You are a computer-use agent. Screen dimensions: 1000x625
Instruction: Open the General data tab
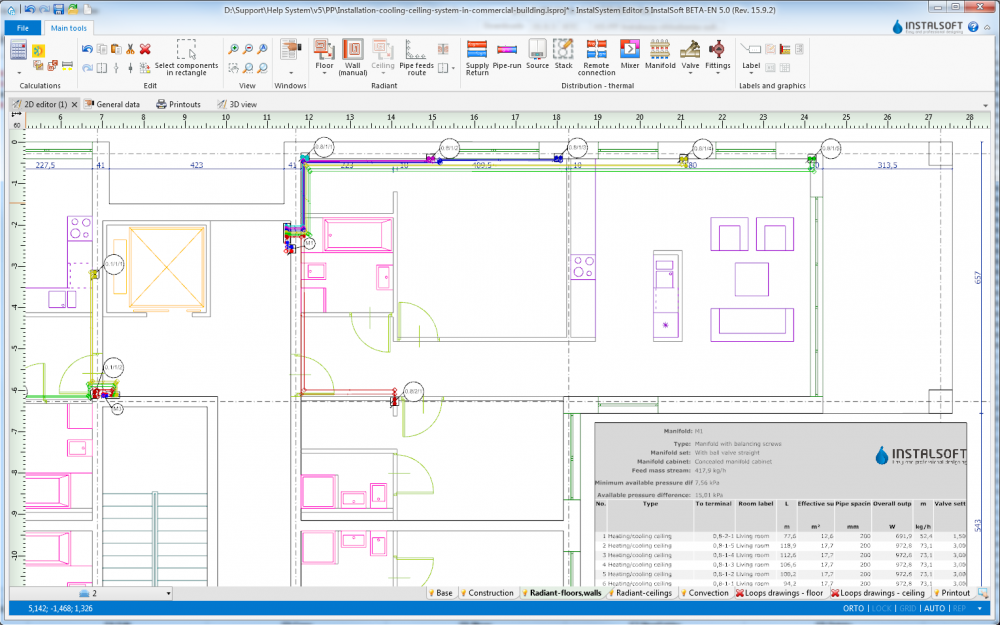click(x=112, y=104)
